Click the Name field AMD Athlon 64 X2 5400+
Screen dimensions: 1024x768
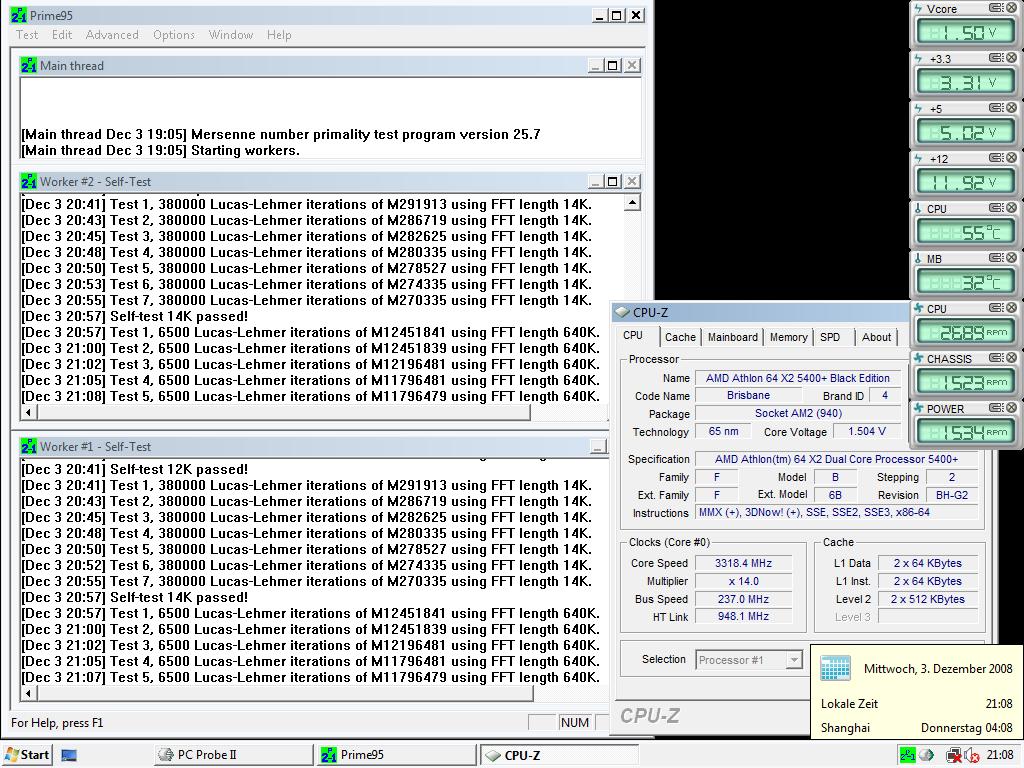point(797,378)
